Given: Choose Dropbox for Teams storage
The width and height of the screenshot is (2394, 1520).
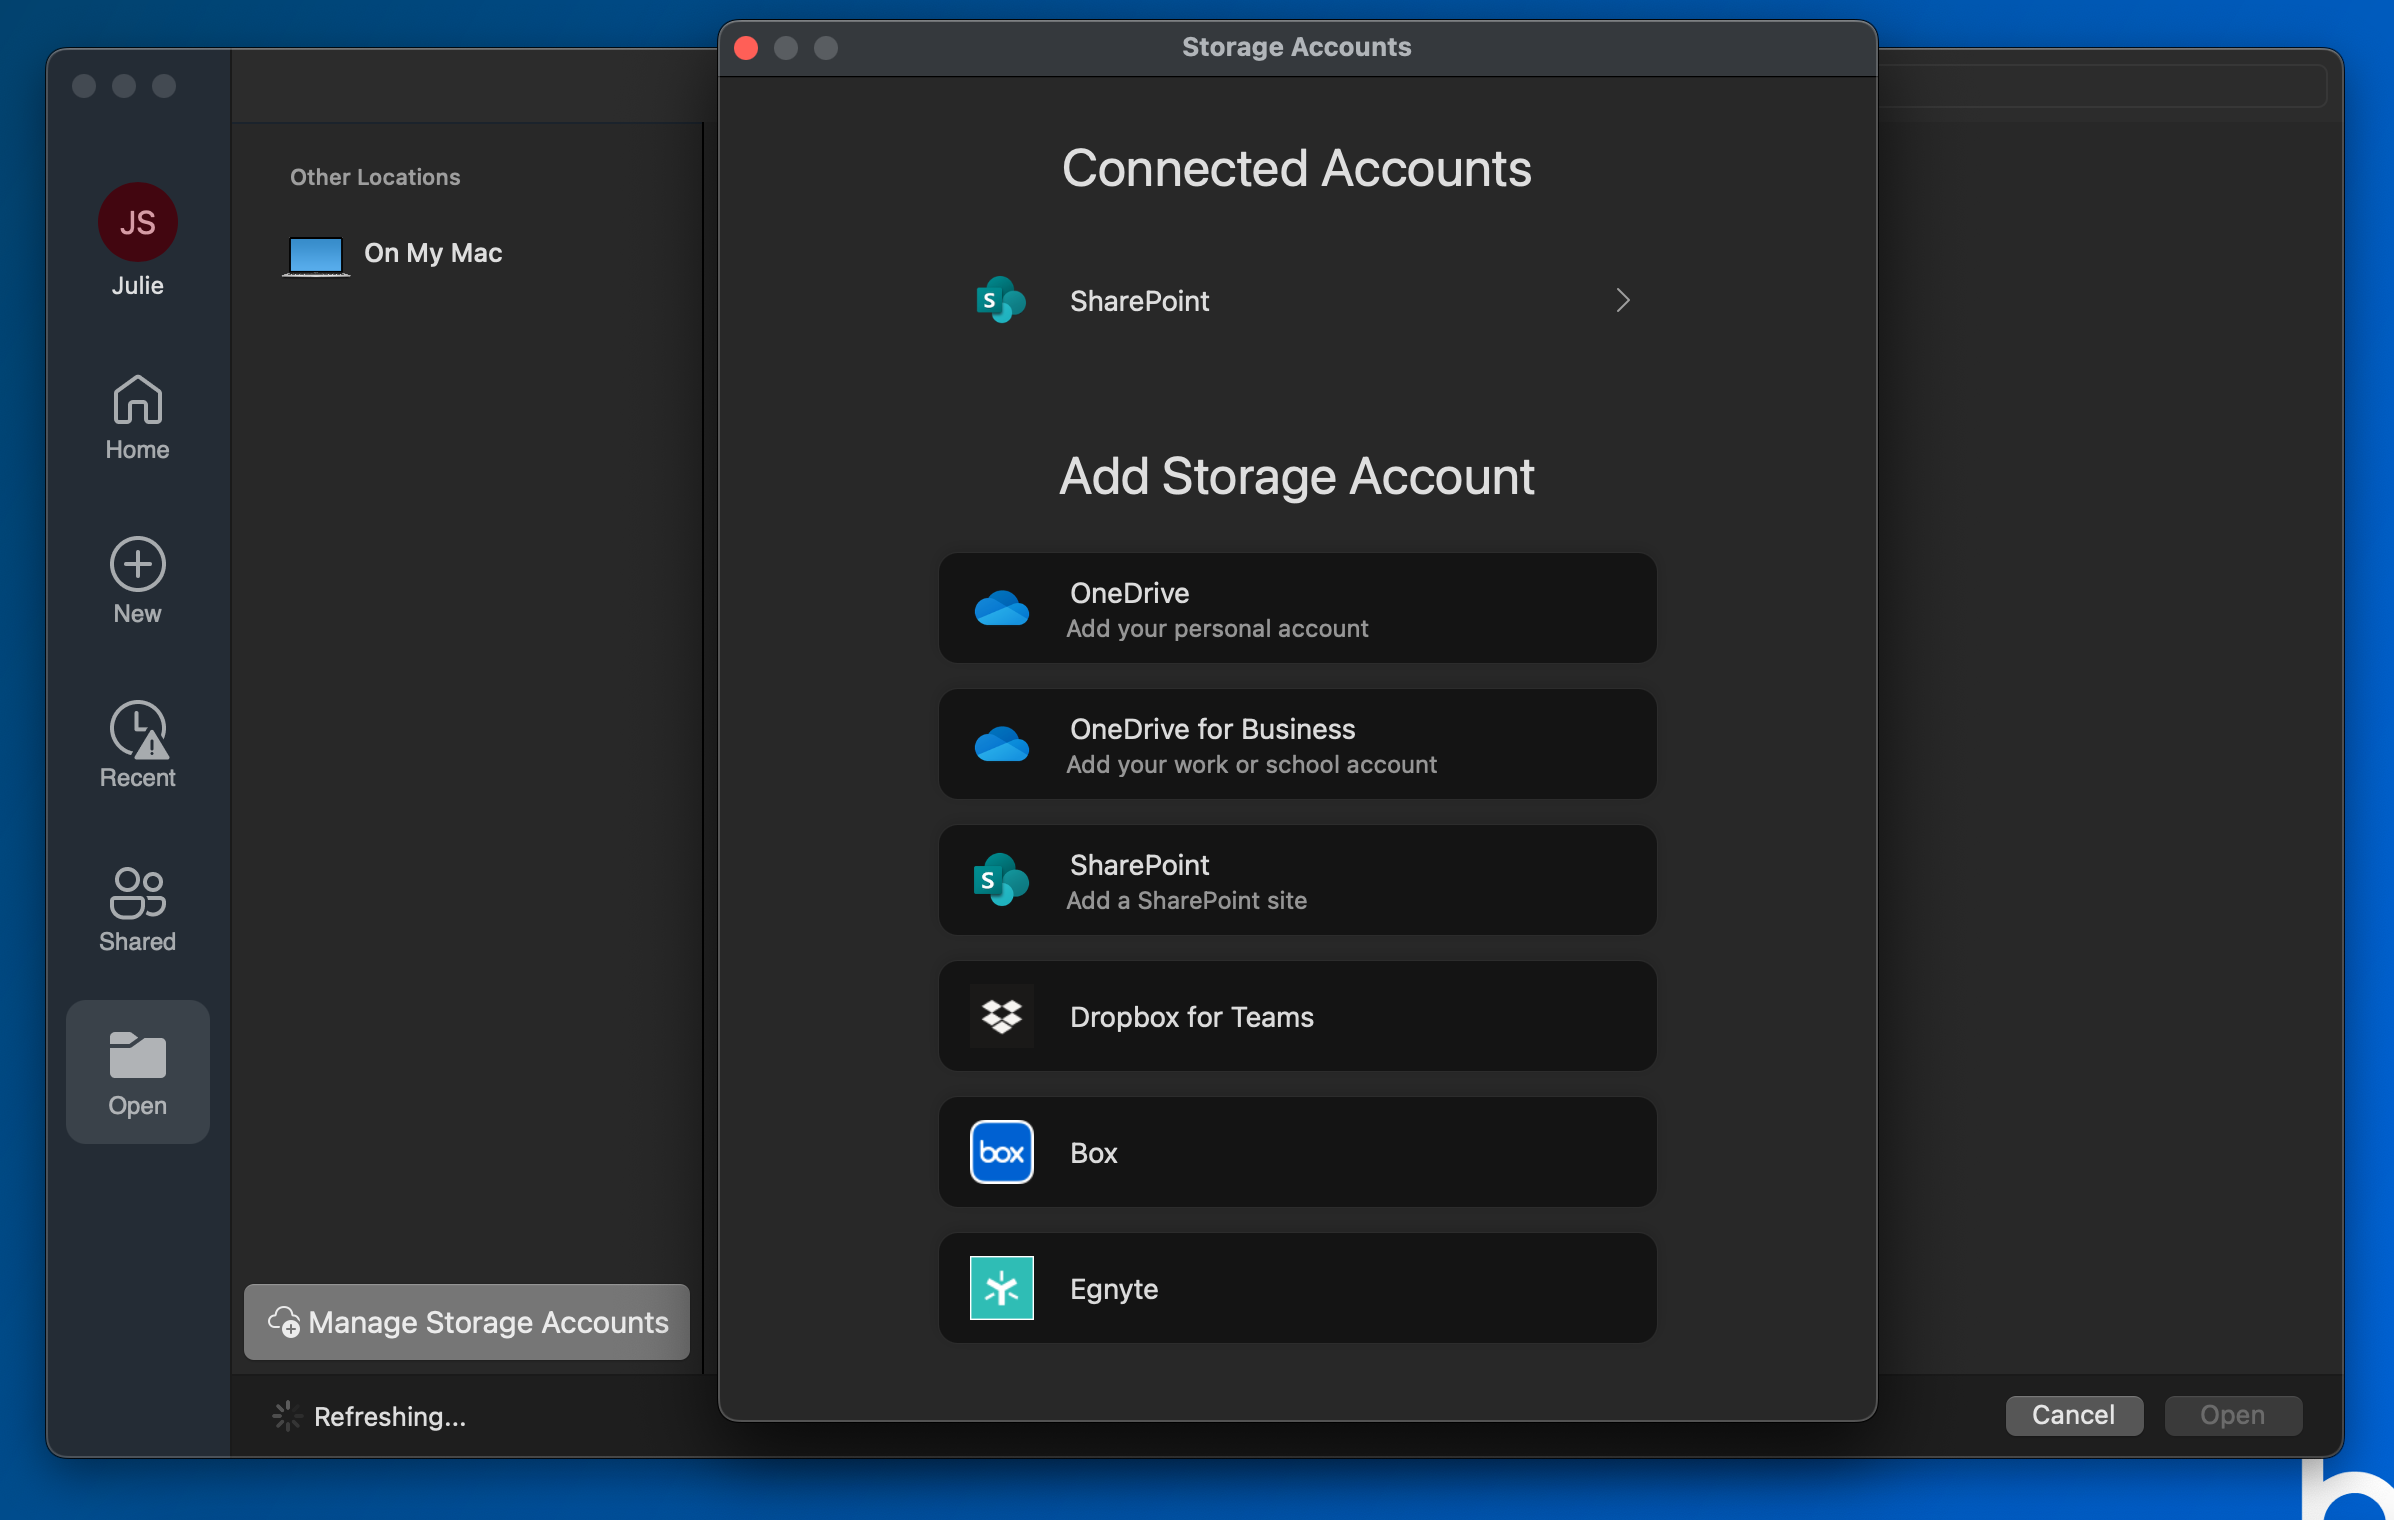Looking at the screenshot, I should (x=1297, y=1016).
